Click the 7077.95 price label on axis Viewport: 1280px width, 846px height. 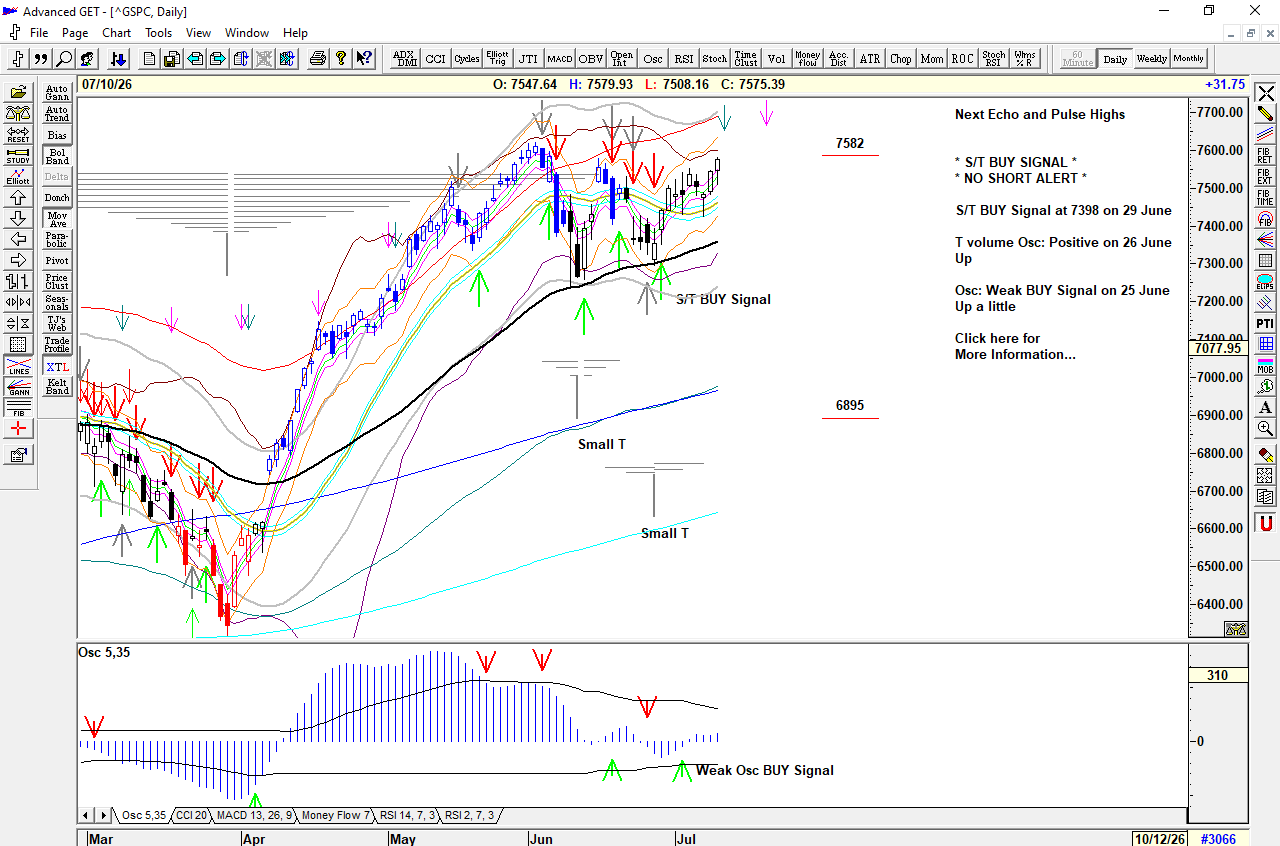point(1217,348)
